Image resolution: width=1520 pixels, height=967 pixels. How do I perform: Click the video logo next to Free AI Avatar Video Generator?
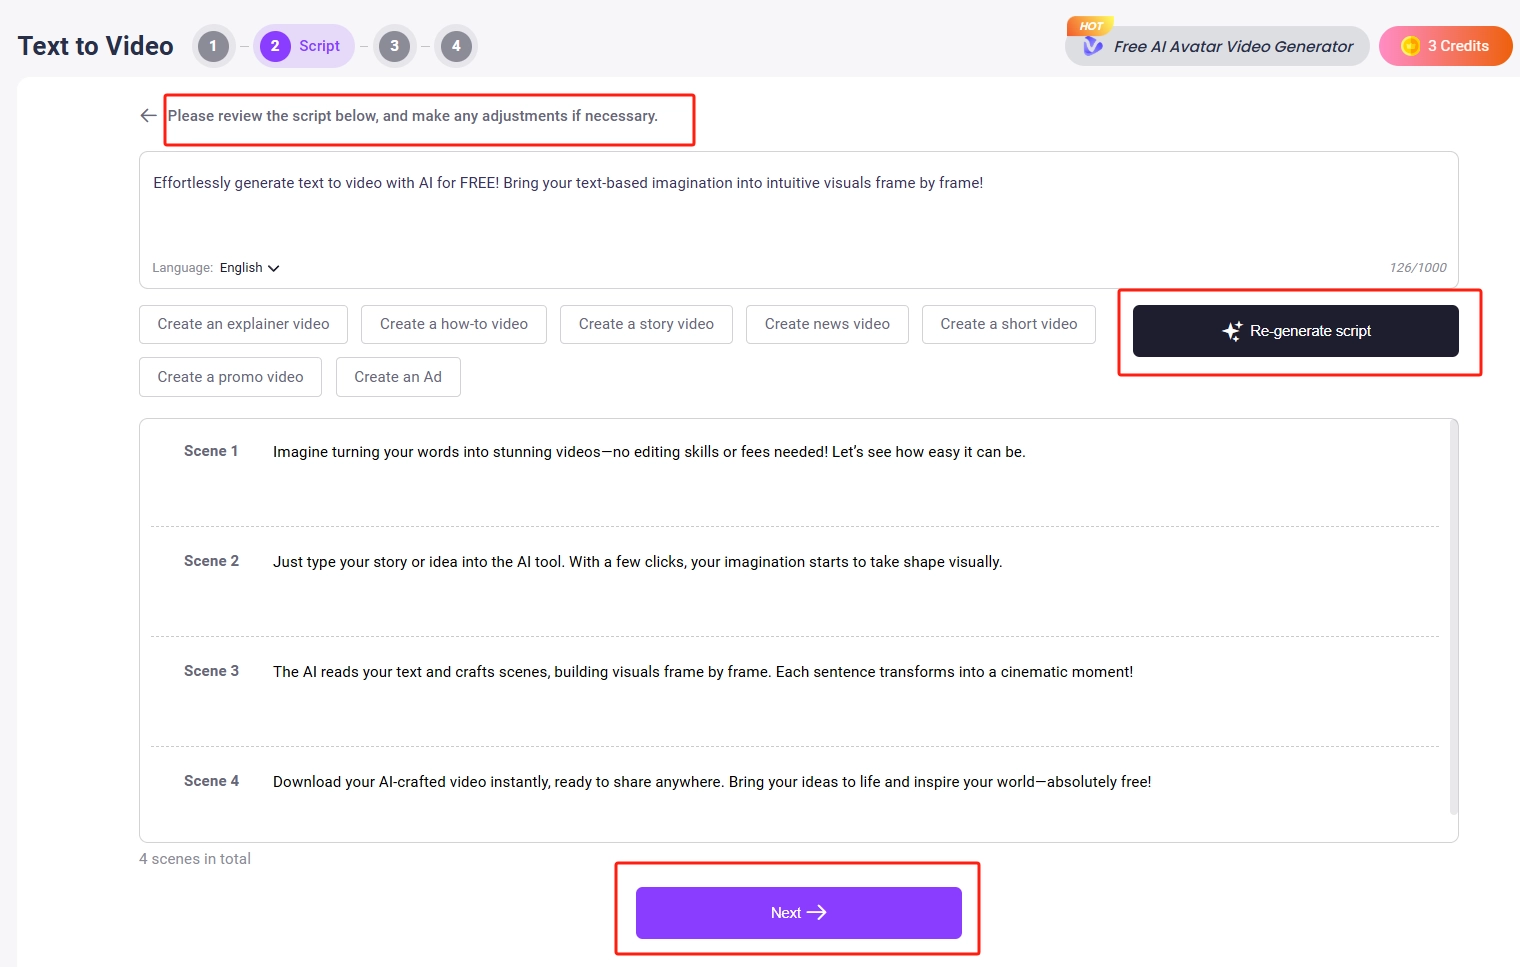point(1092,46)
